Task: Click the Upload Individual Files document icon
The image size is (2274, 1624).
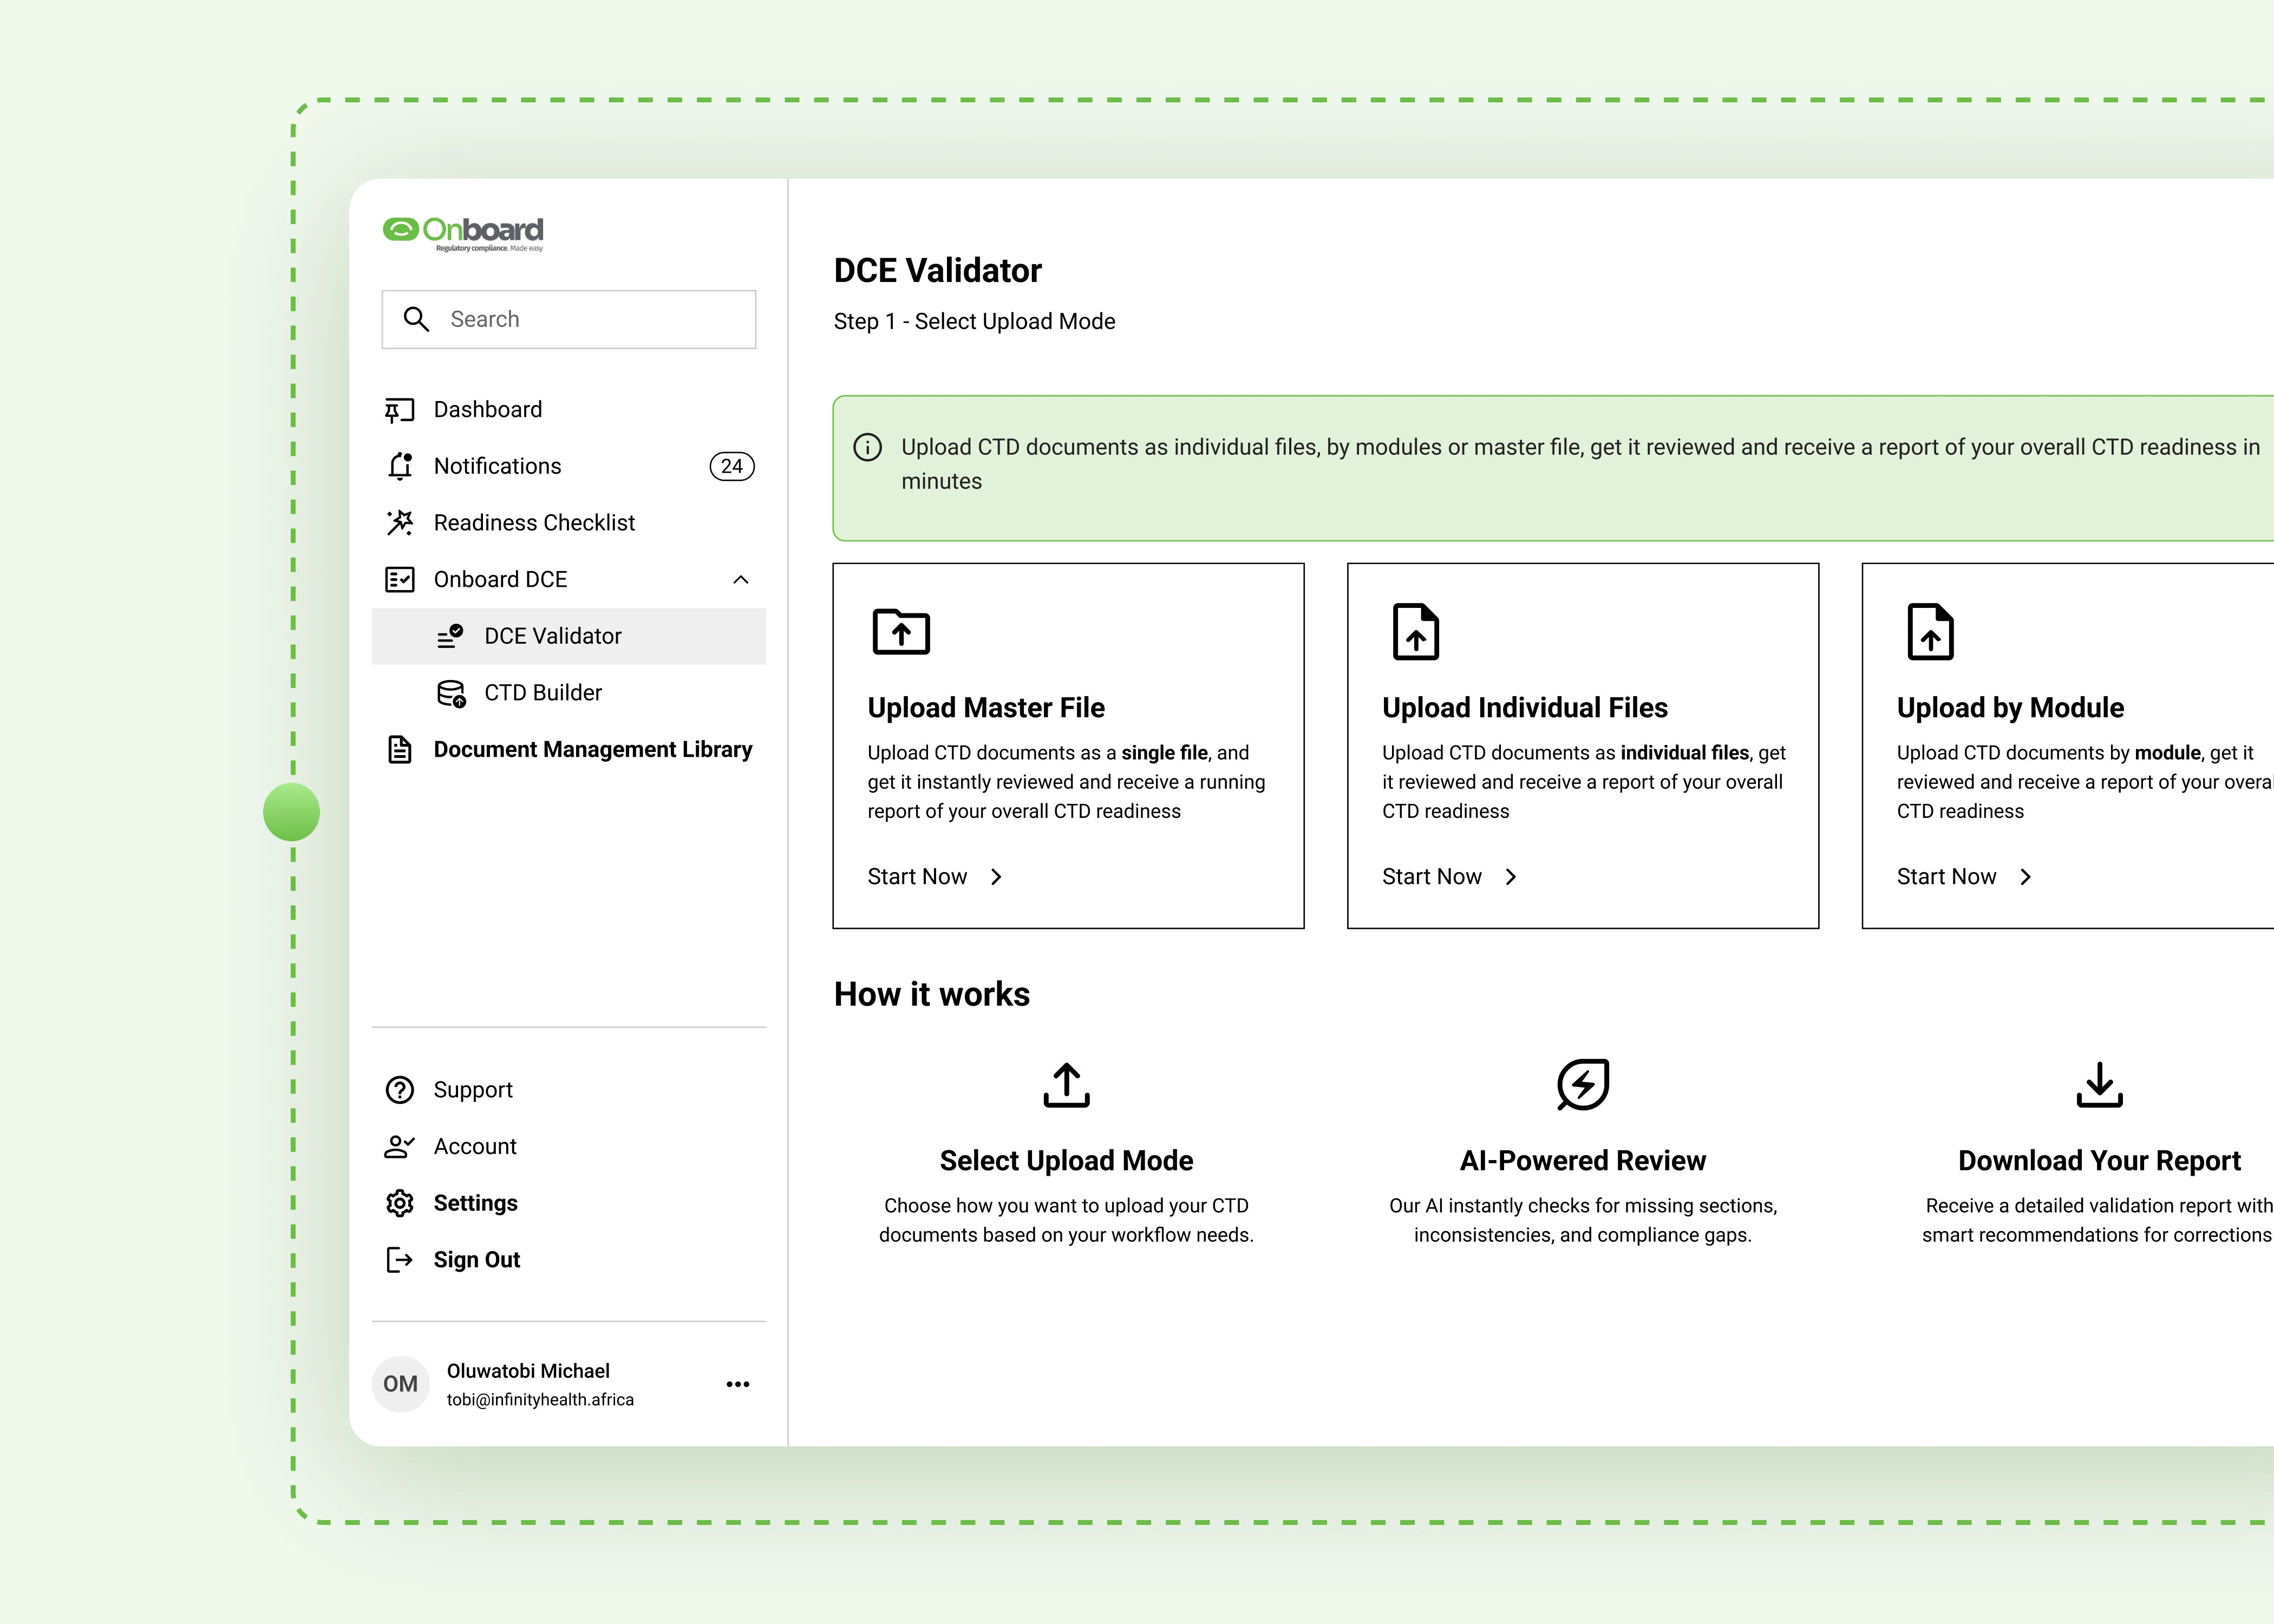Action: [1416, 632]
